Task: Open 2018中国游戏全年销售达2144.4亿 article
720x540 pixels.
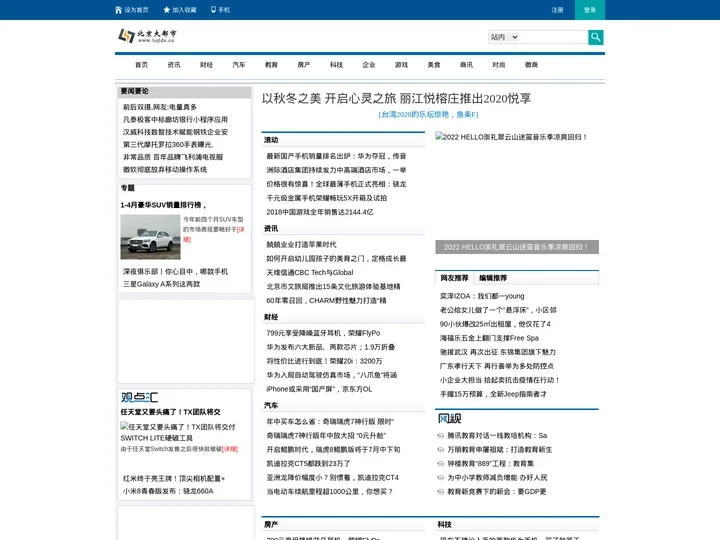Action: tap(320, 212)
